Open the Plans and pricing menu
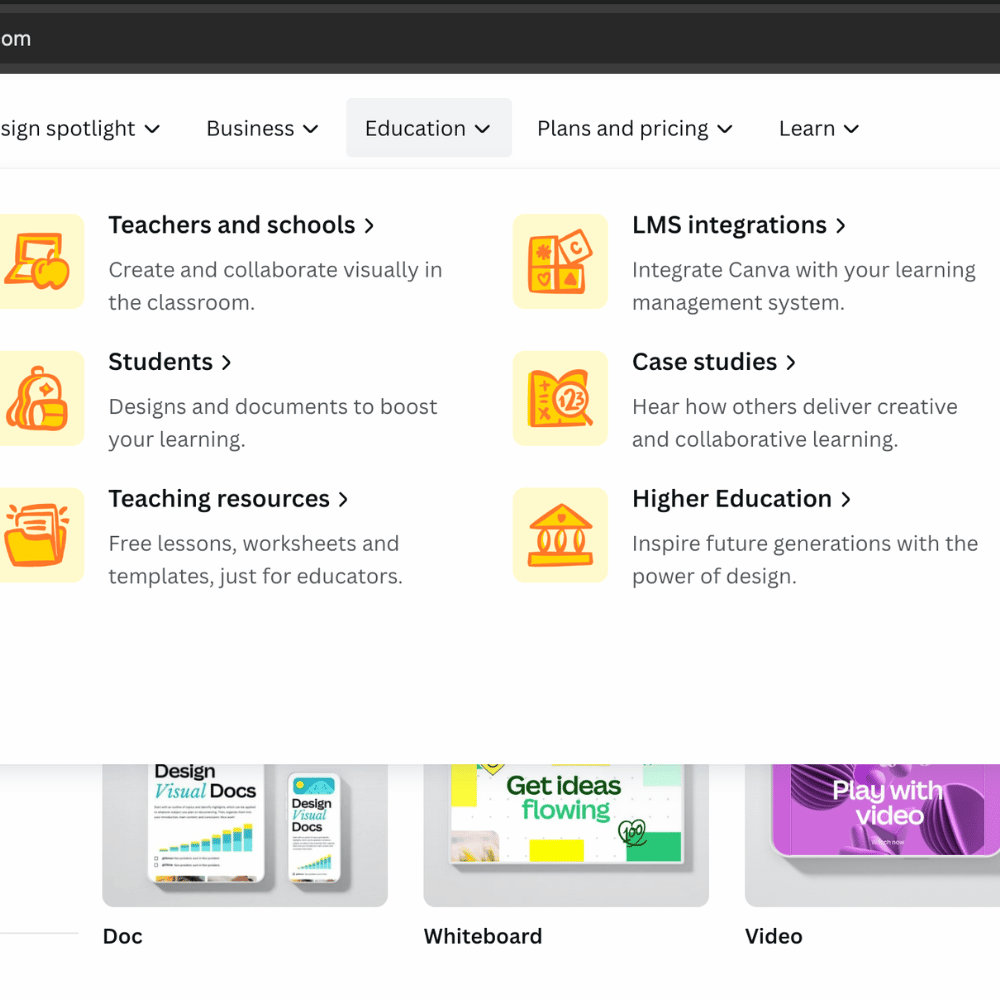 634,128
